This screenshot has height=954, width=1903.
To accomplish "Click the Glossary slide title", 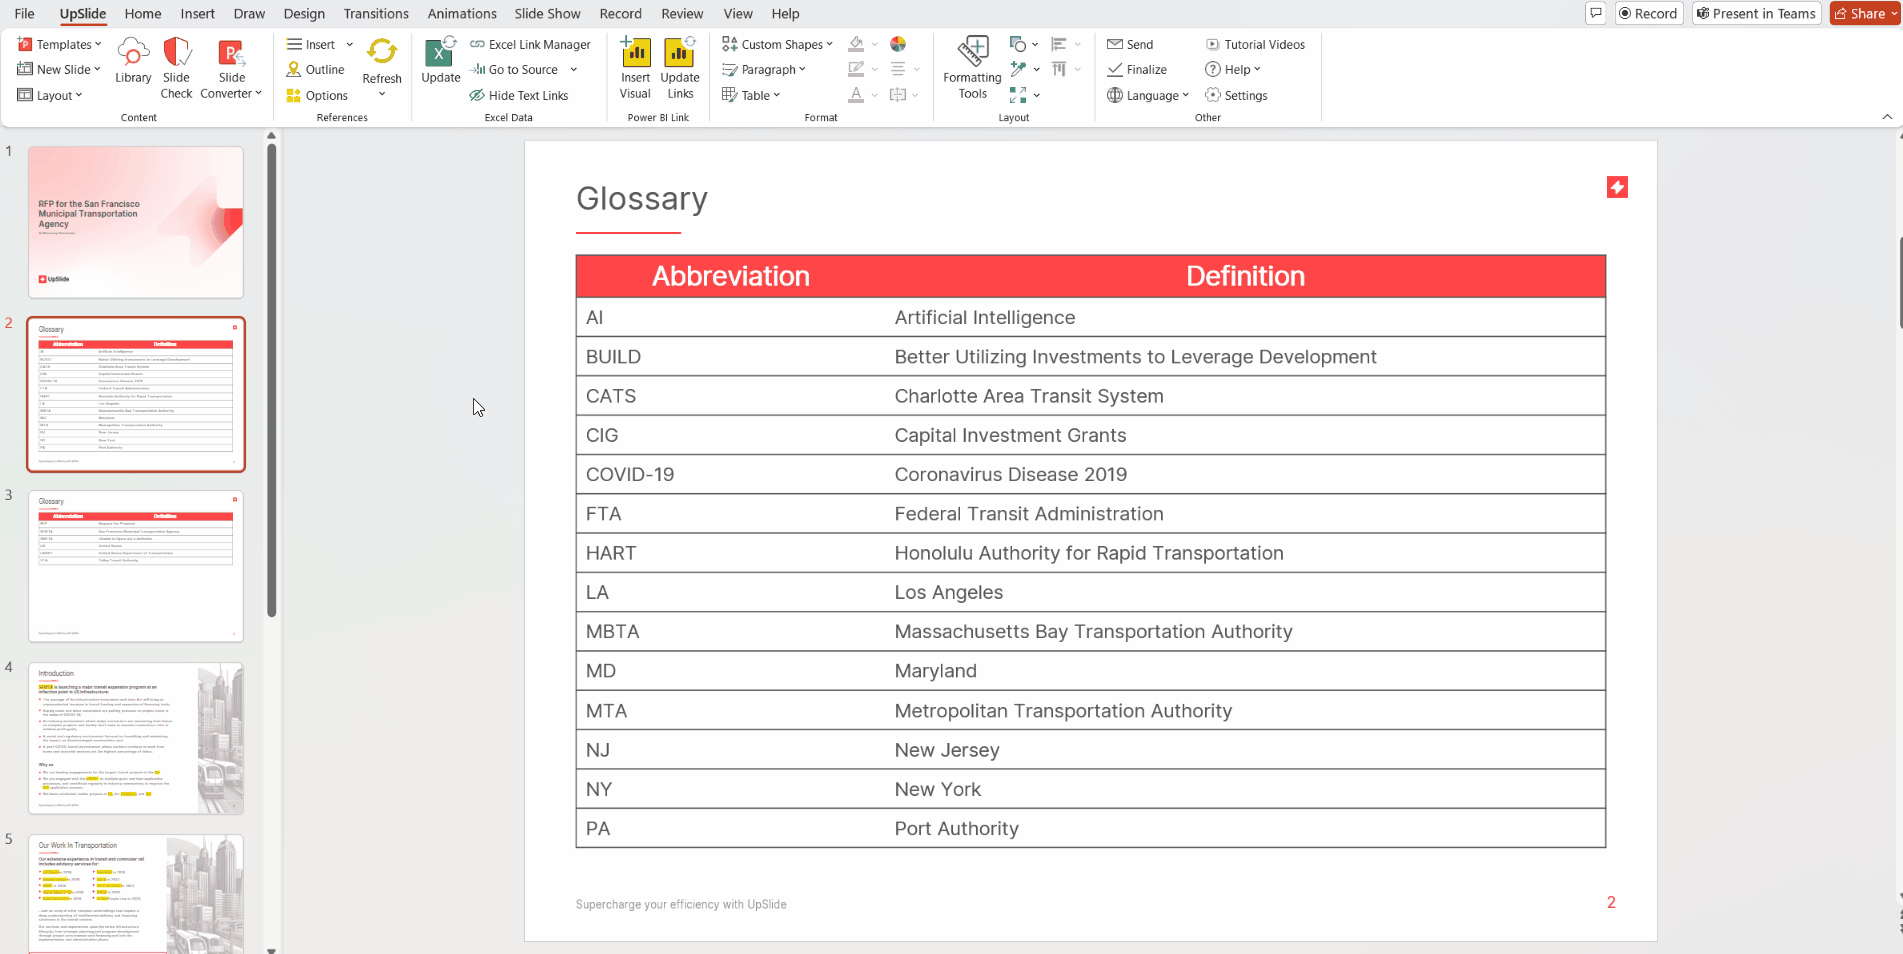I will pos(642,198).
